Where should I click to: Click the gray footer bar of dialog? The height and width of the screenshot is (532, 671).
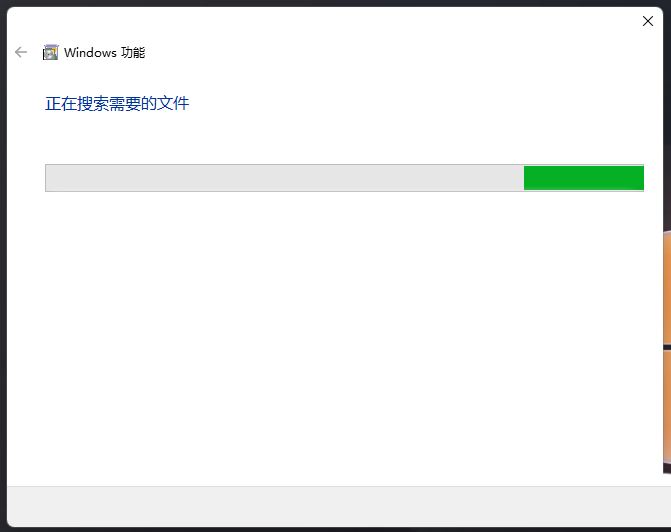point(335,506)
